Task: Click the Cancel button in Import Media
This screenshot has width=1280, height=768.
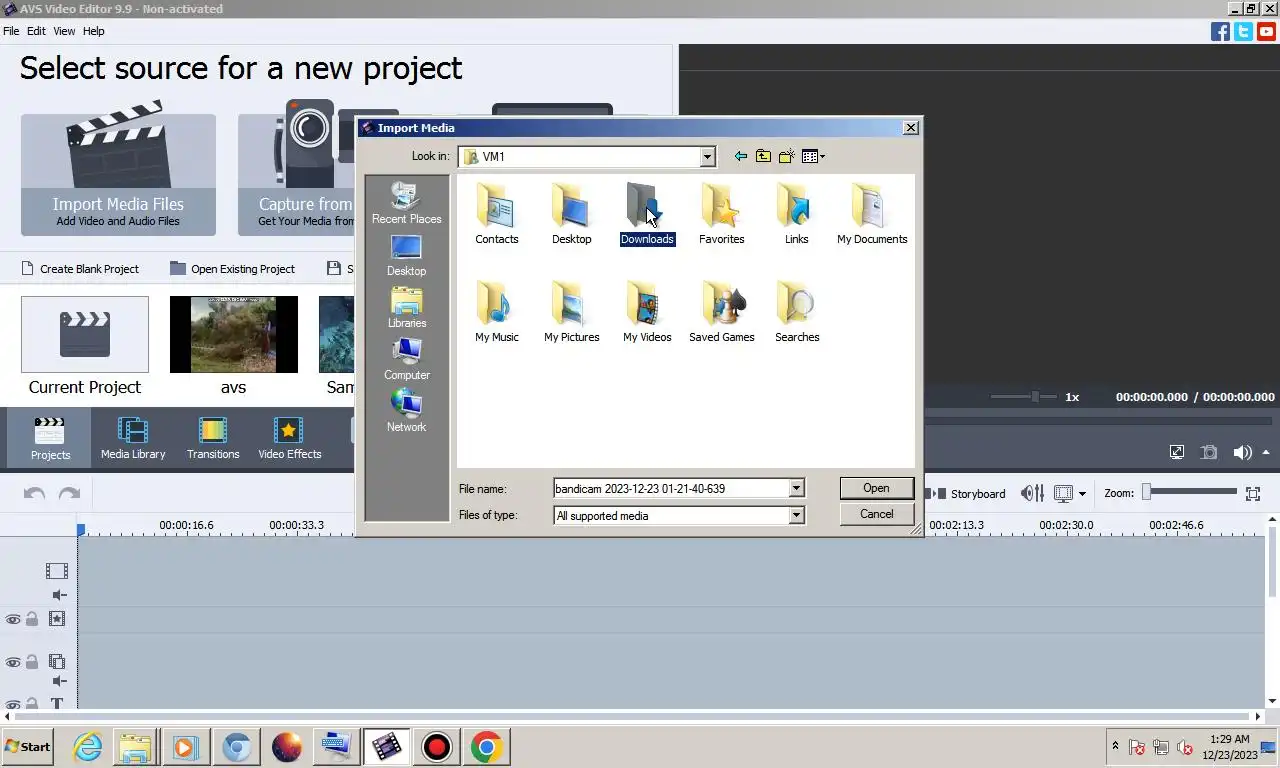Action: [876, 514]
